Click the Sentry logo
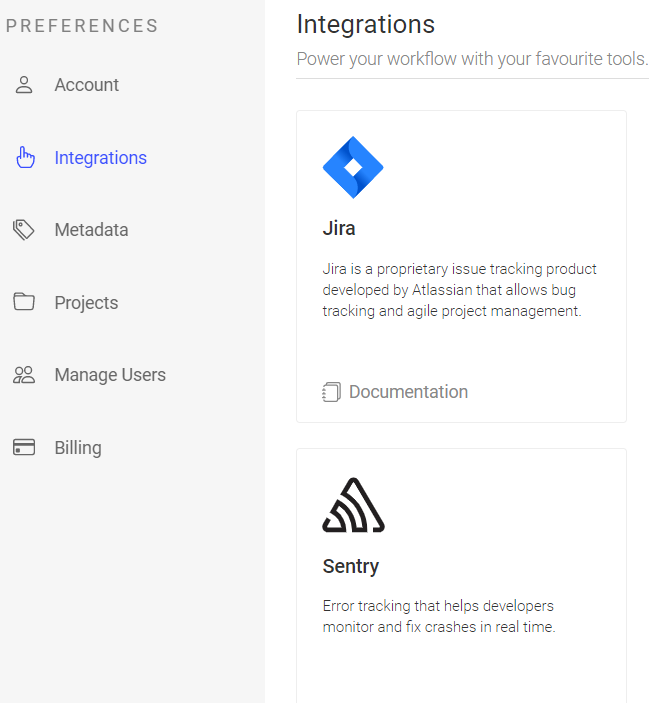The image size is (649, 703). (353, 505)
